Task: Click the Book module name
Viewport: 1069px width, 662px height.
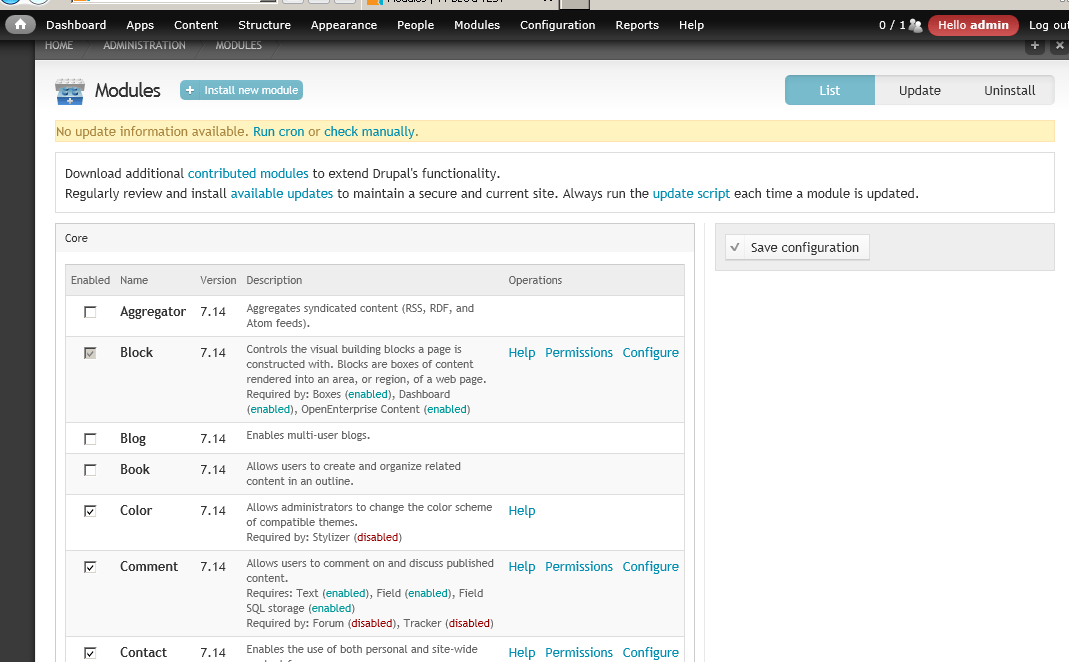Action: (x=135, y=470)
